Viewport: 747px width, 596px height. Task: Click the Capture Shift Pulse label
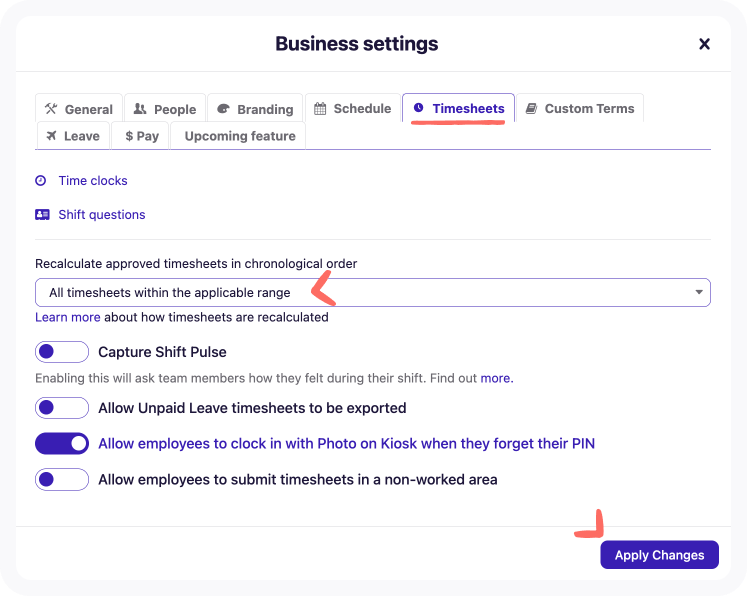[162, 352]
